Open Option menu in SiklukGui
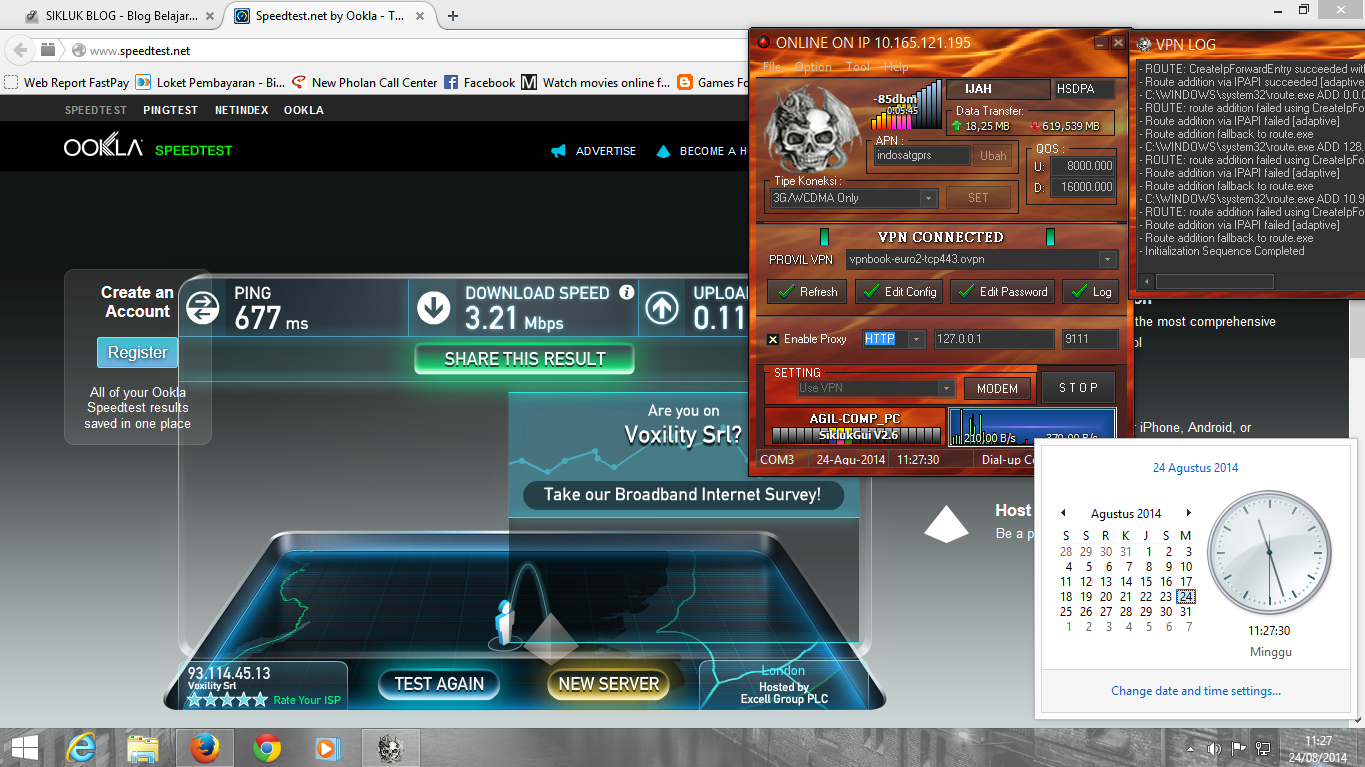 click(x=813, y=67)
